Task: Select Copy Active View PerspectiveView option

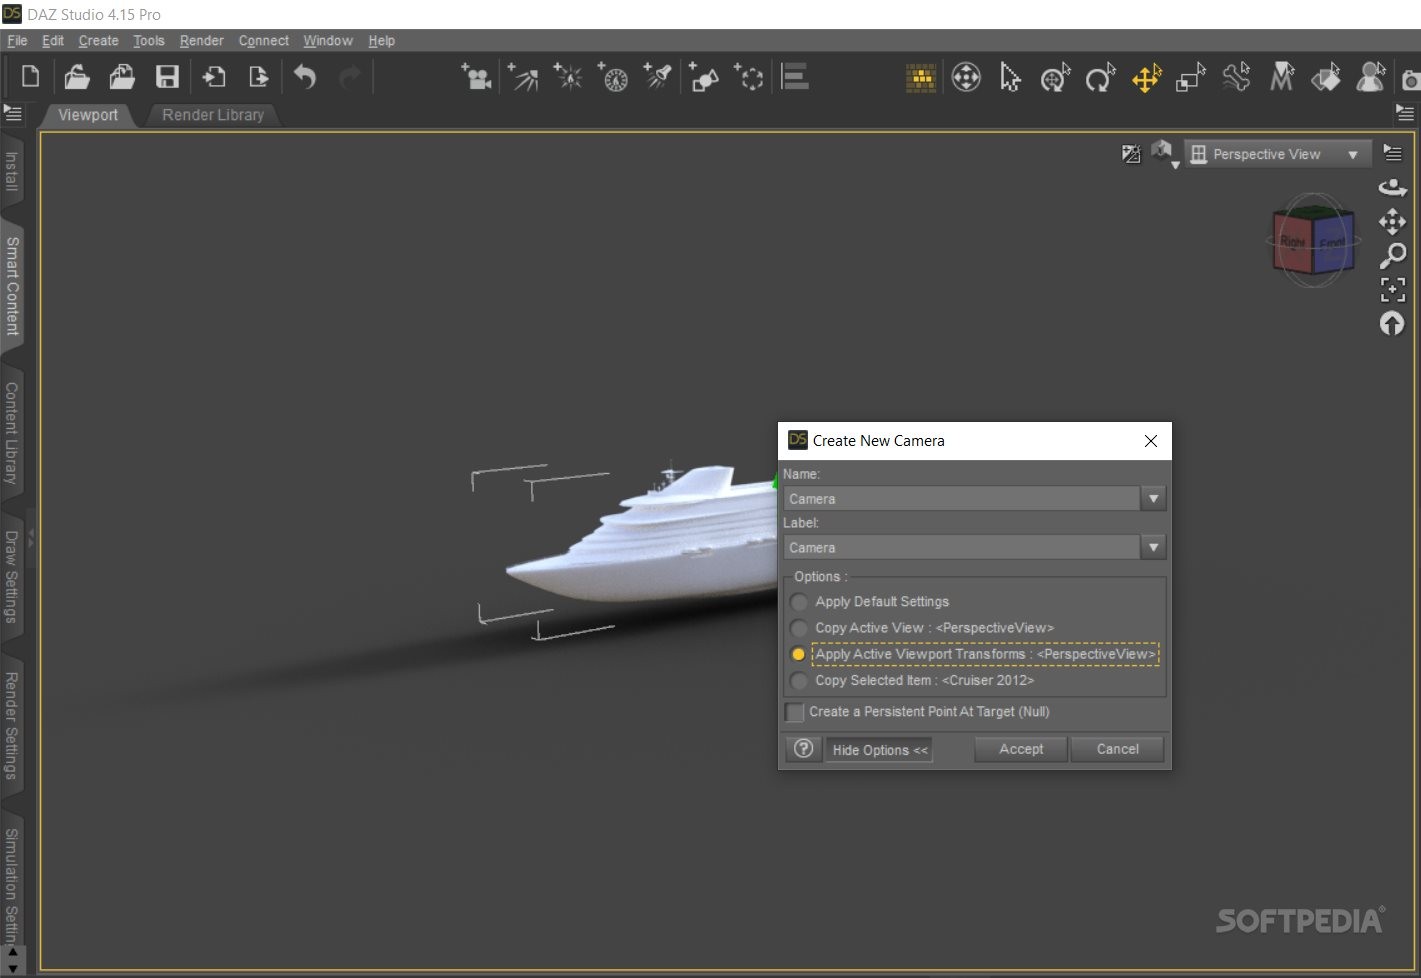Action: pos(798,628)
